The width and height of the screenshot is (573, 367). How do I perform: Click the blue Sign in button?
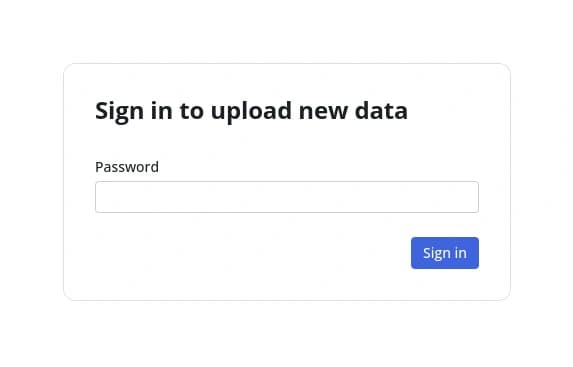coord(445,253)
